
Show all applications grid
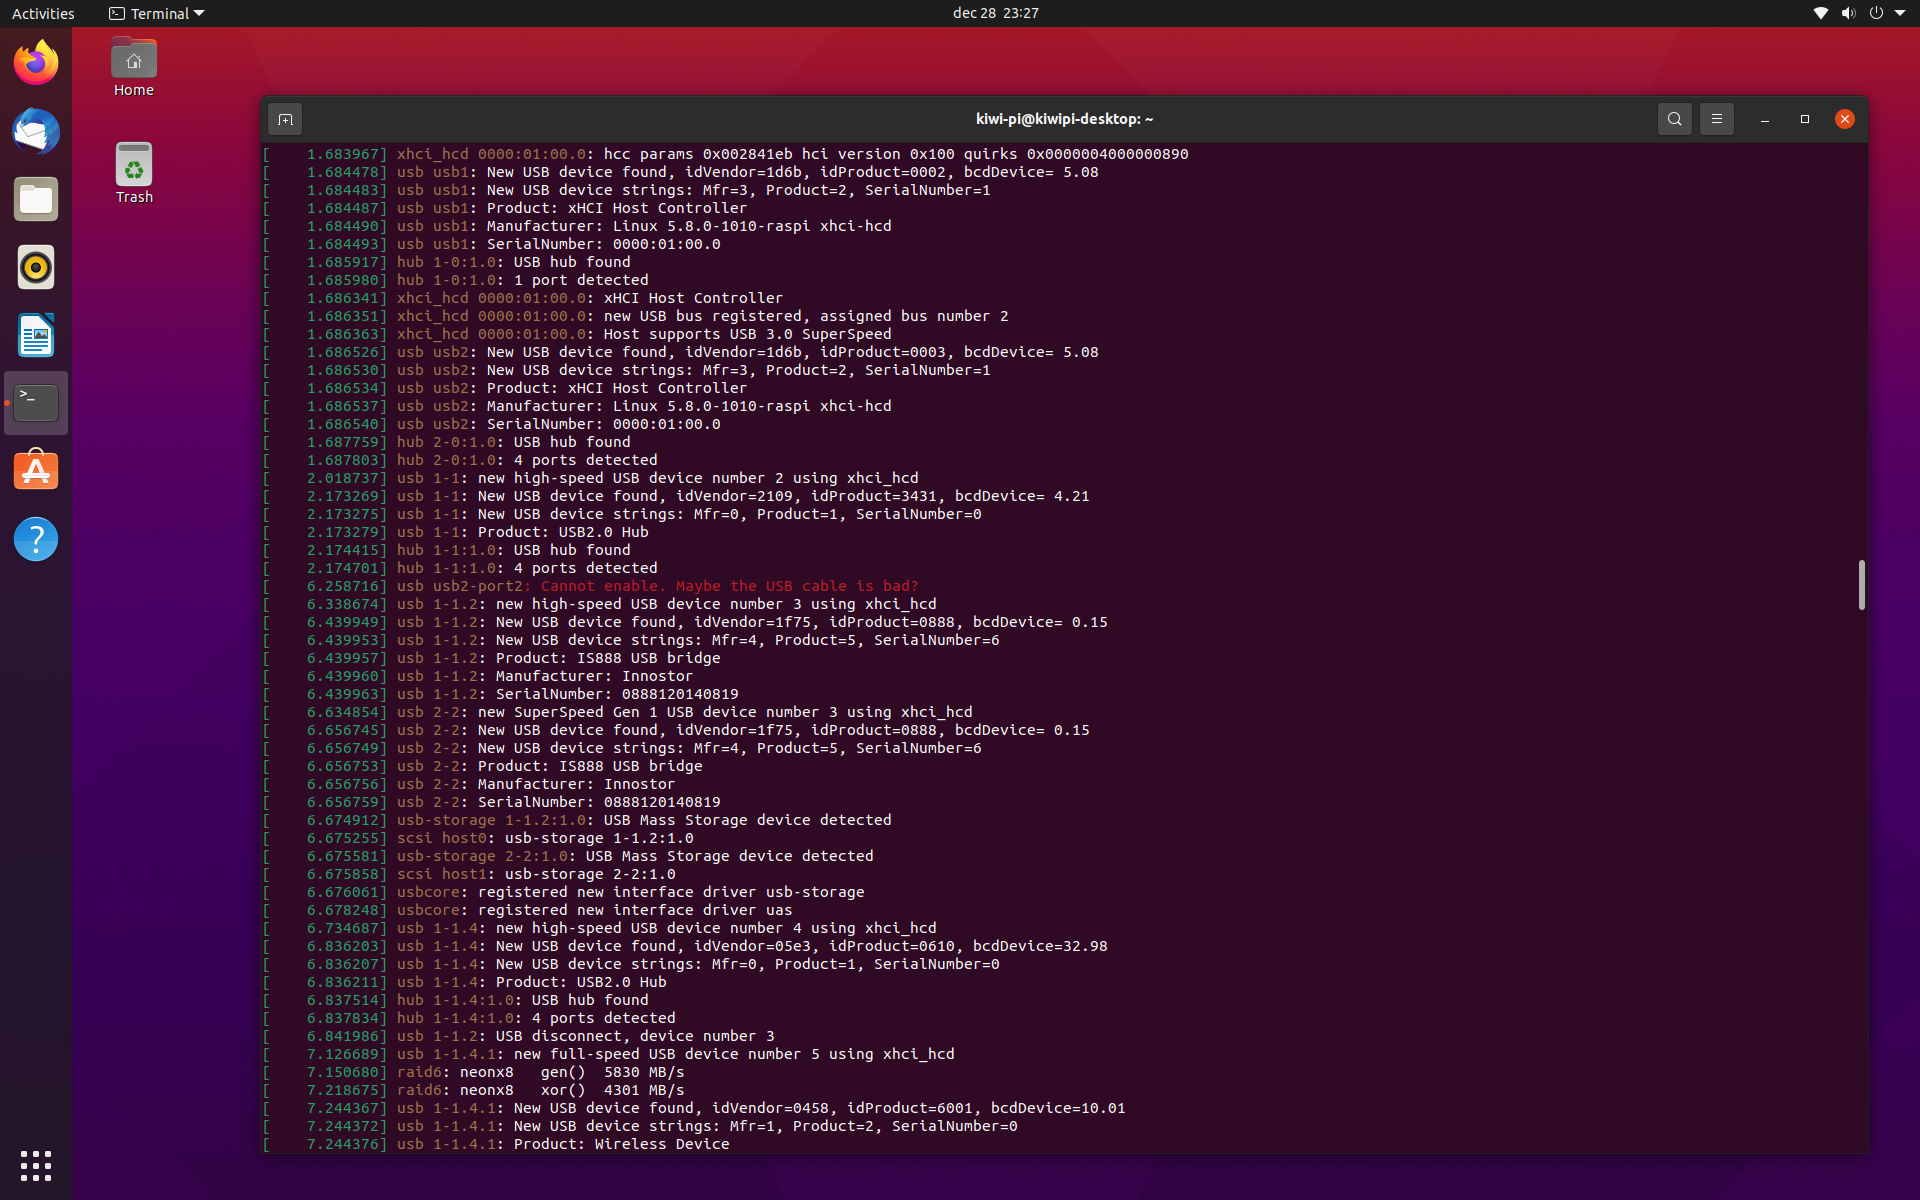pos(36,1165)
